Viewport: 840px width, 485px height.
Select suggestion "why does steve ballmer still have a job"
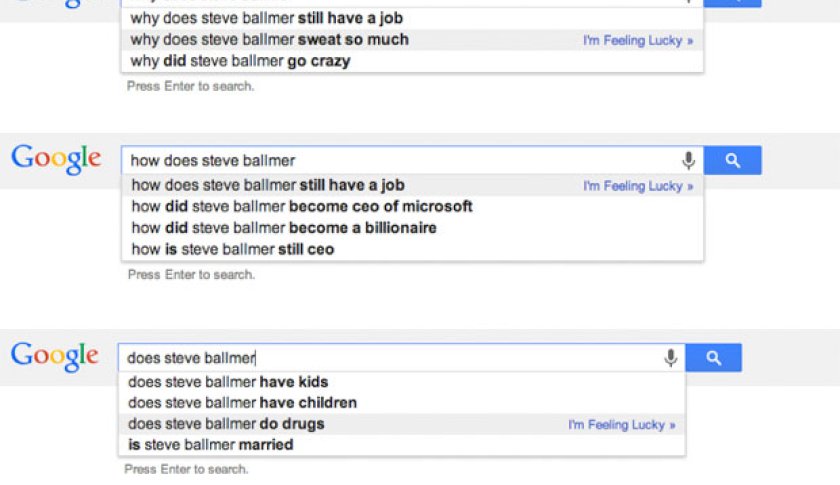tap(267, 18)
